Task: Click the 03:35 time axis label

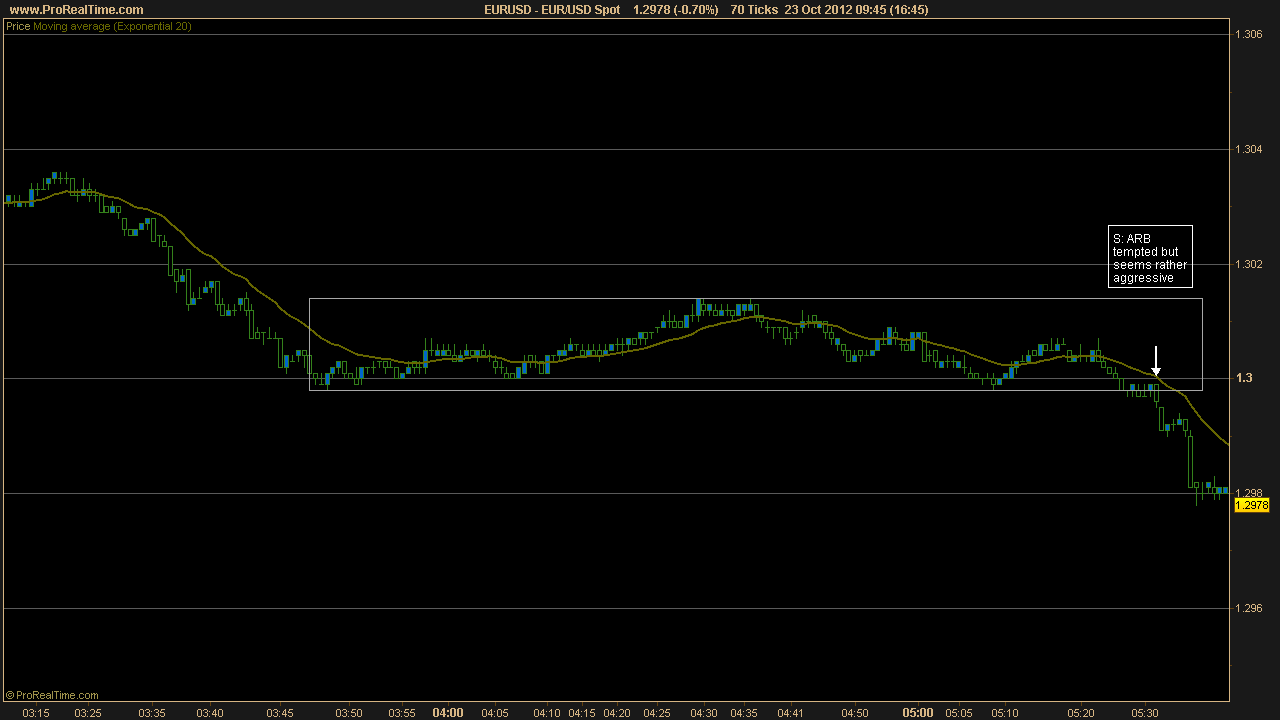Action: click(152, 713)
